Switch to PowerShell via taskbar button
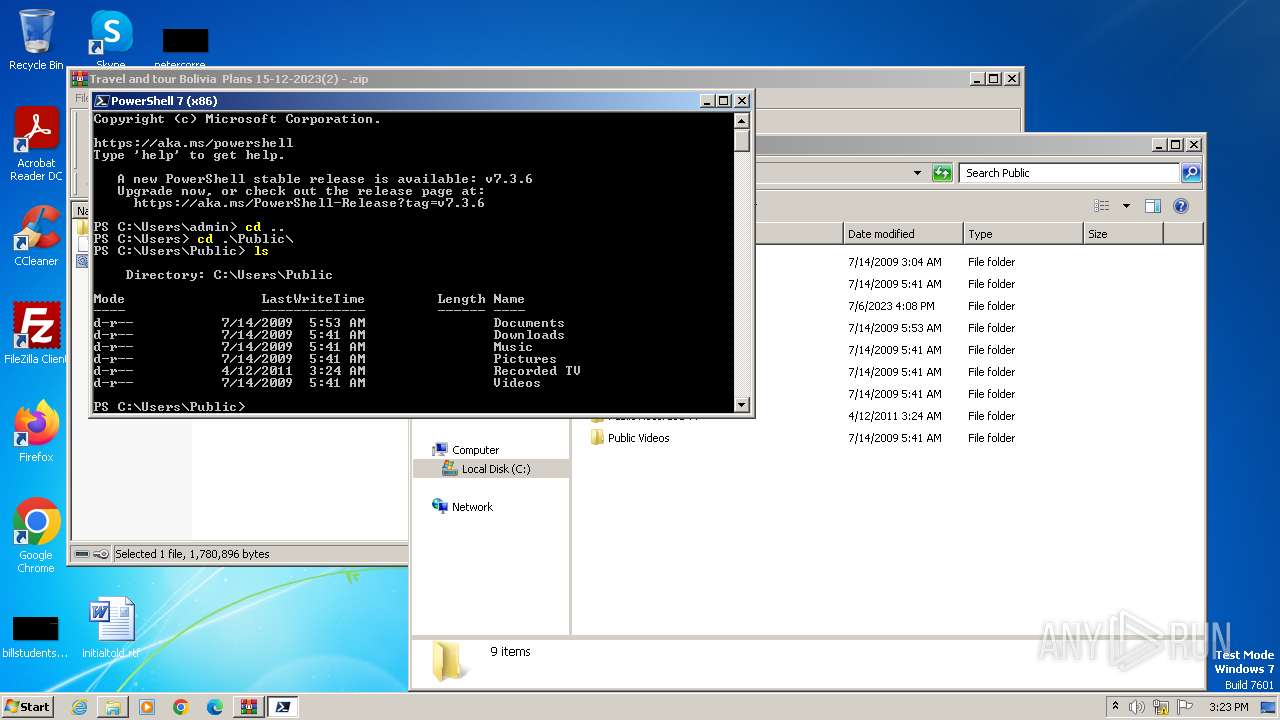The width and height of the screenshot is (1280, 720). (283, 707)
